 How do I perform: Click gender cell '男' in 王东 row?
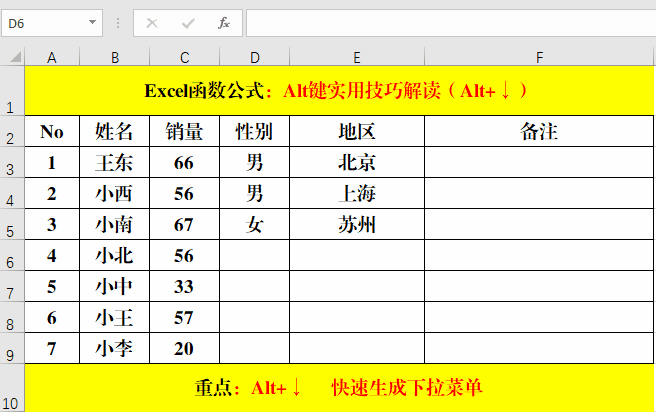pyautogui.click(x=254, y=162)
